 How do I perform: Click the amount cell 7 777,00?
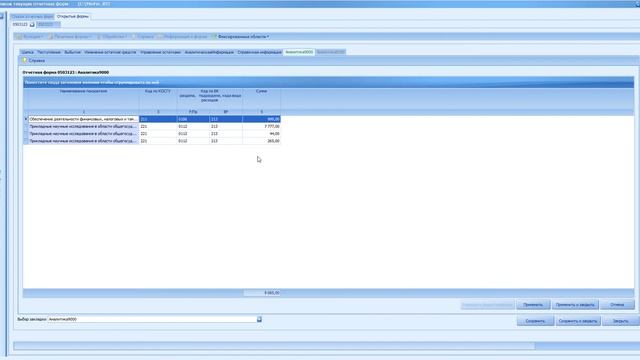(262, 127)
